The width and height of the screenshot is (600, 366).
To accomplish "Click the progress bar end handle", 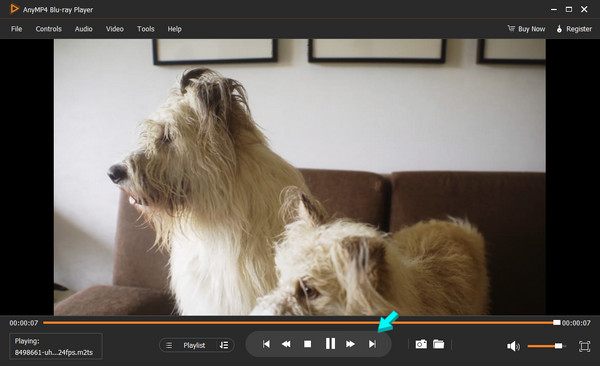I will pyautogui.click(x=557, y=323).
